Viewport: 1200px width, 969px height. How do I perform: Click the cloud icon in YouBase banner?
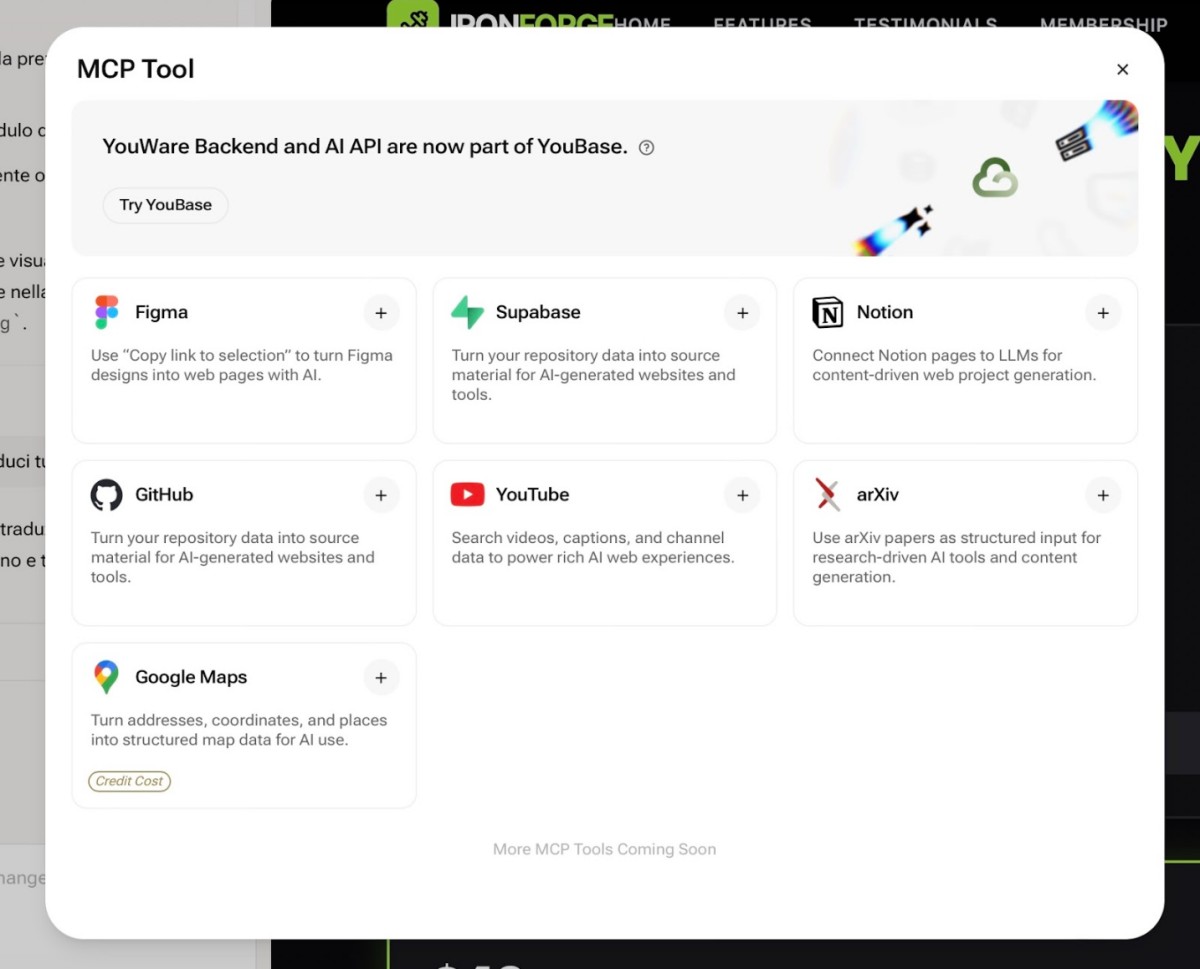[x=995, y=178]
